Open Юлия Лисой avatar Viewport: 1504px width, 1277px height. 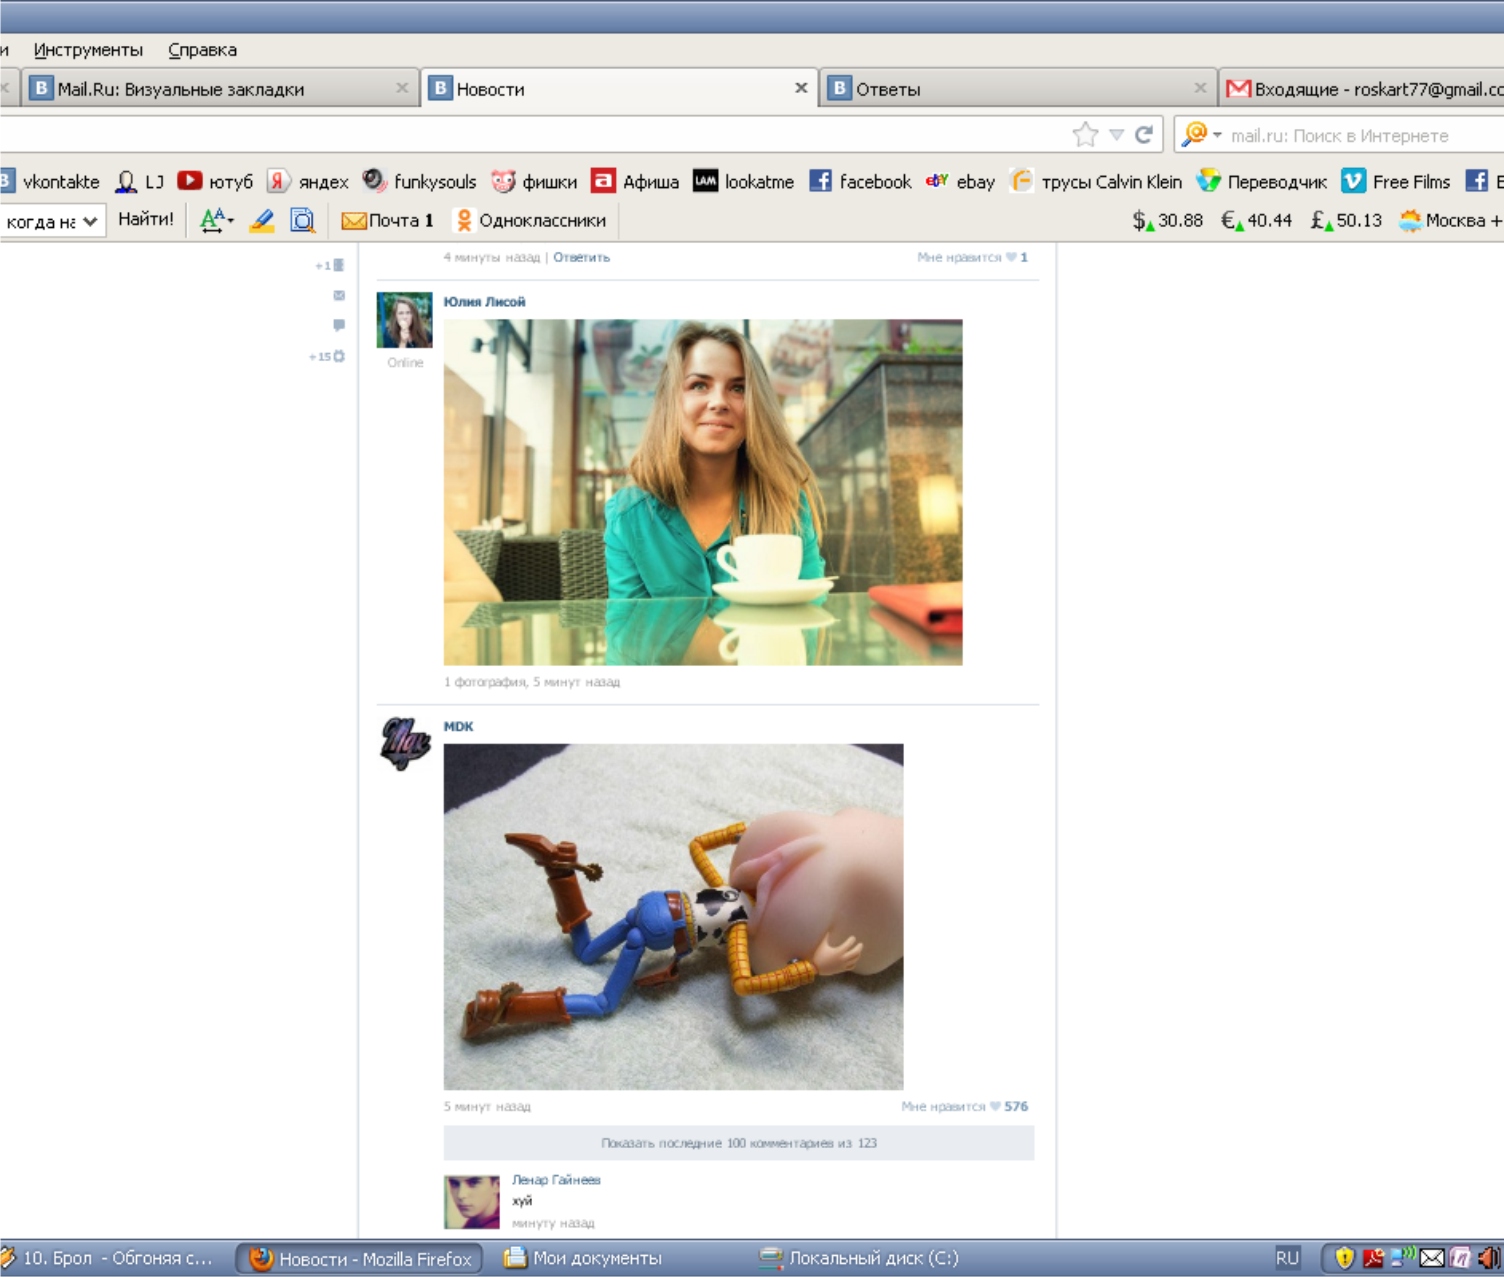[404, 320]
